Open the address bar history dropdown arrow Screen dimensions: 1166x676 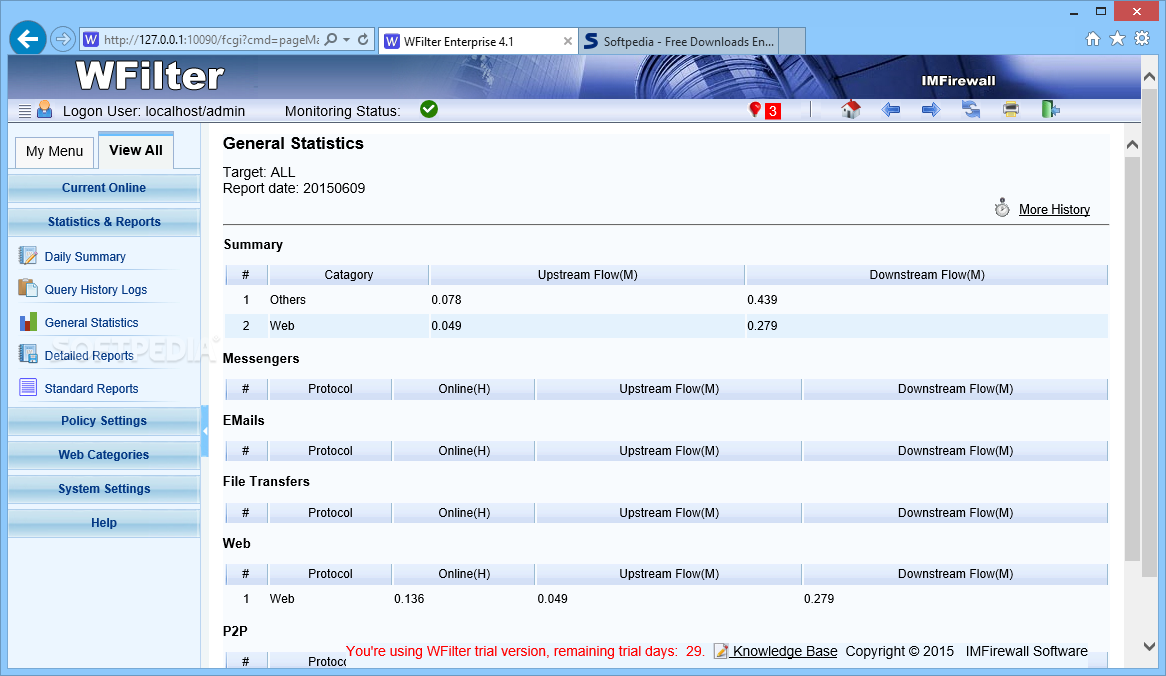(x=347, y=39)
